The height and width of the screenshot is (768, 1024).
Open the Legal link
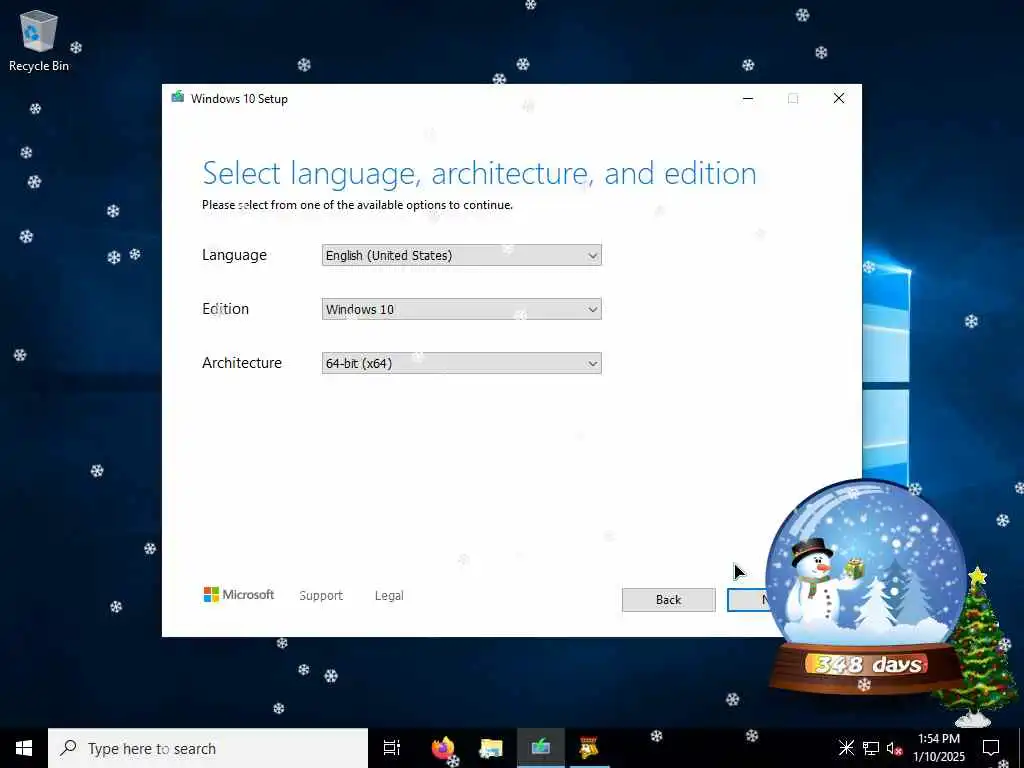(389, 596)
